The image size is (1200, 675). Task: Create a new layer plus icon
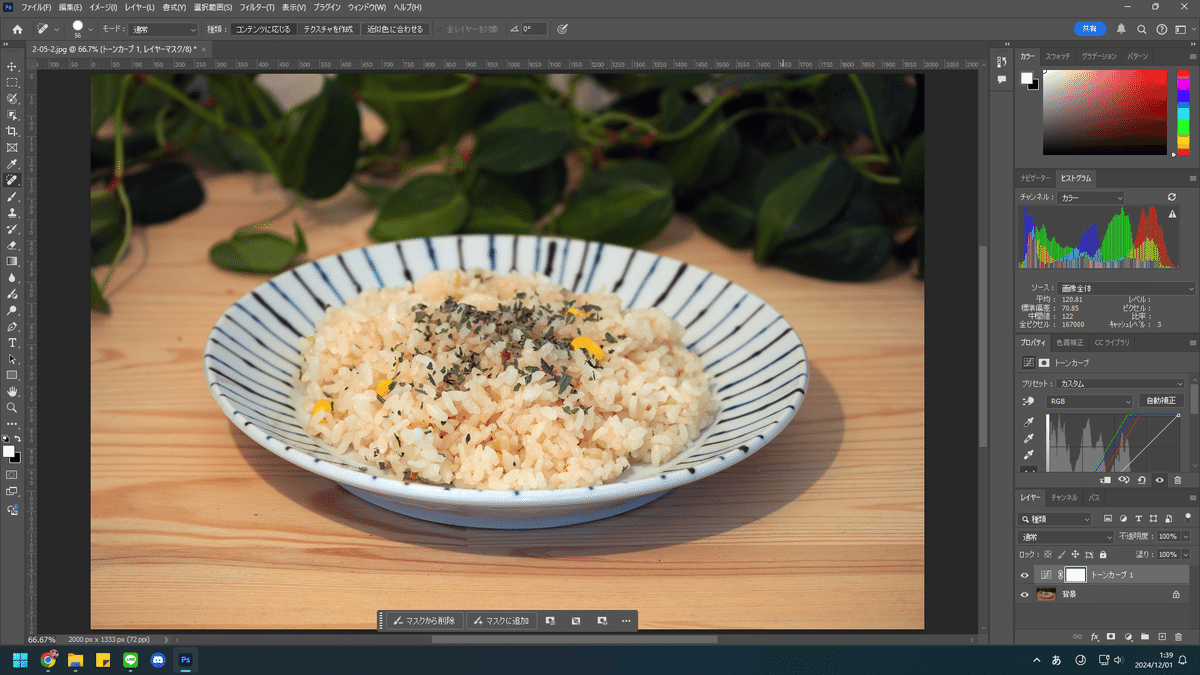(x=1161, y=636)
